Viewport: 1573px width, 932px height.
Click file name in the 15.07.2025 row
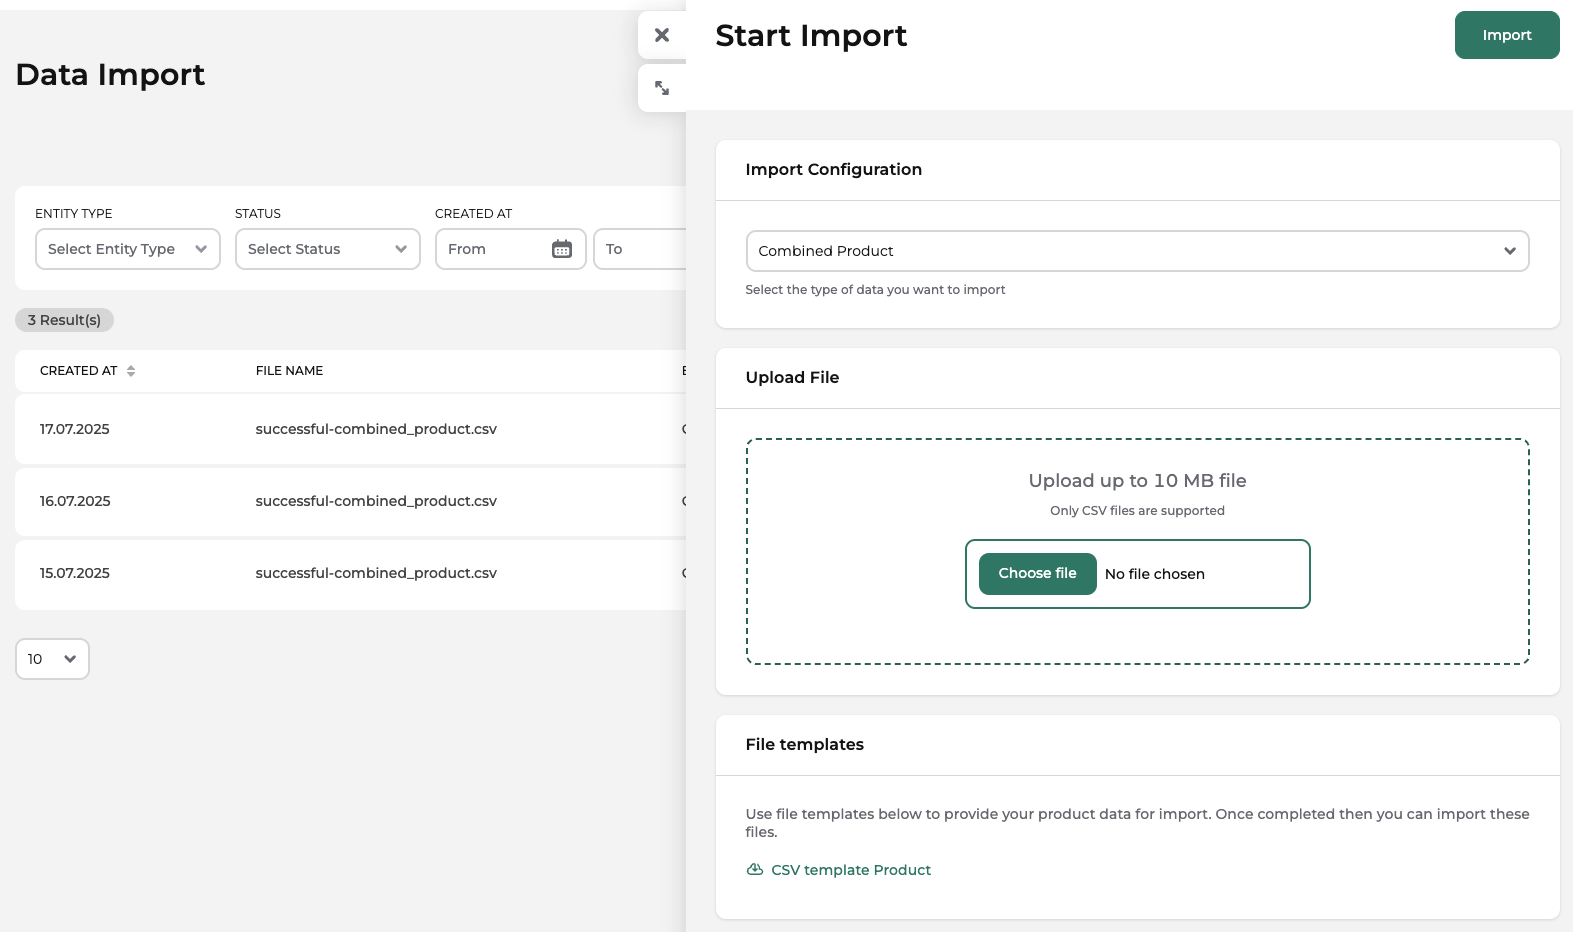(376, 573)
